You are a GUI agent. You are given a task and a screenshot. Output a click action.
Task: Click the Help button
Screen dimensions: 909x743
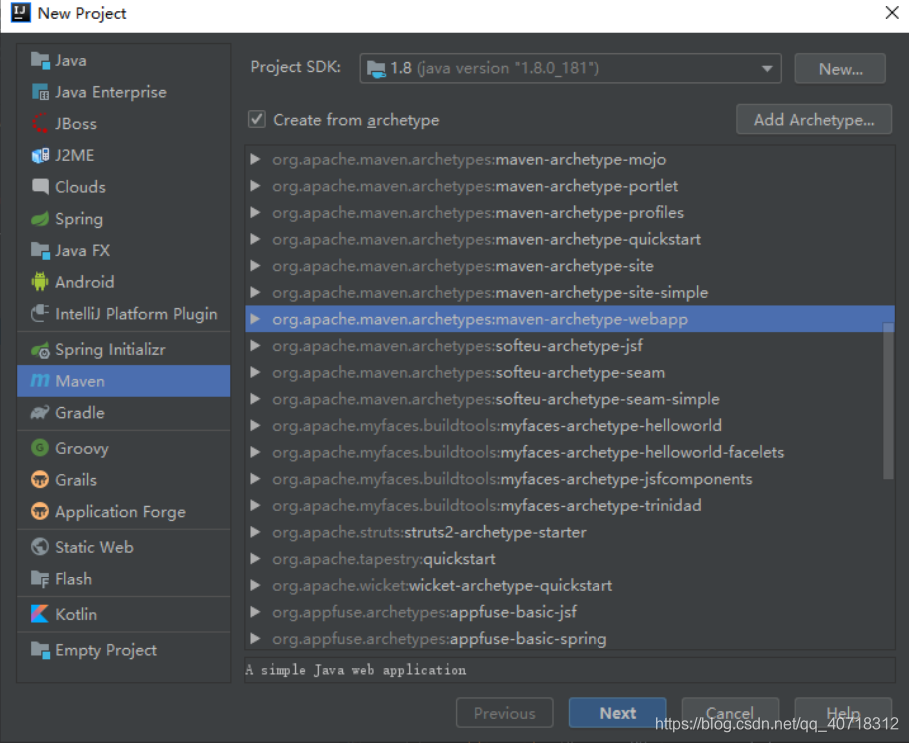tap(843, 713)
